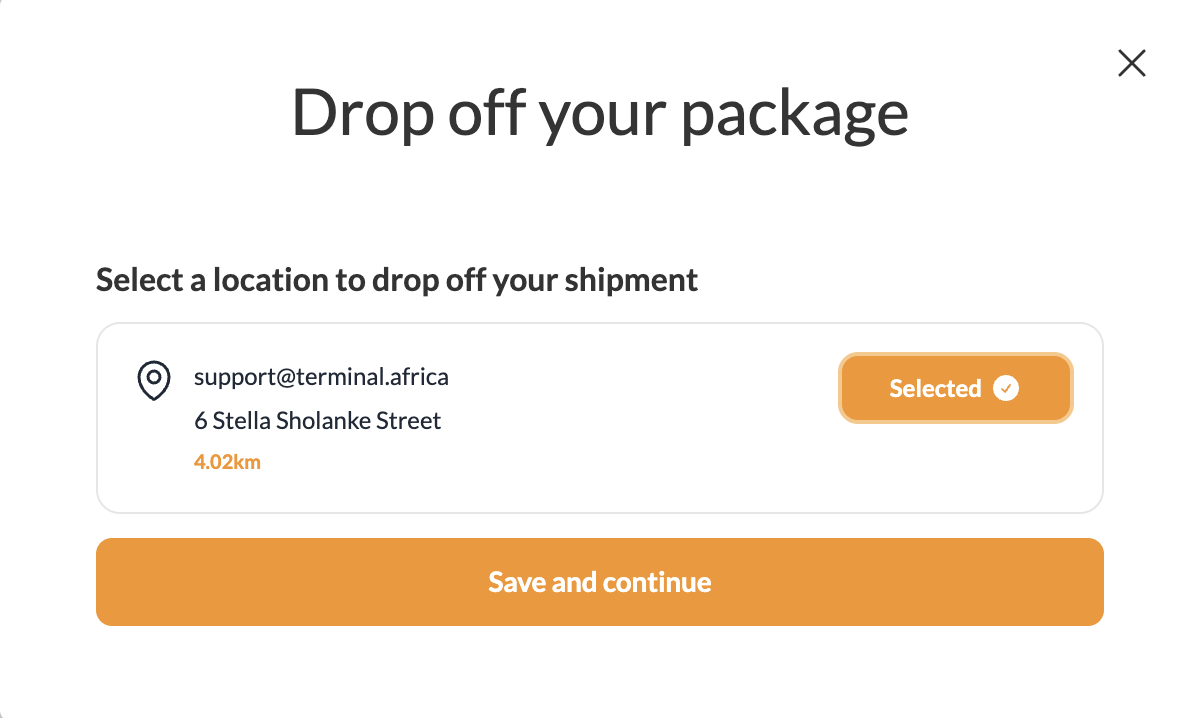This screenshot has width=1194, height=718.
Task: Select the support@terminal.africa email text
Action: (321, 377)
